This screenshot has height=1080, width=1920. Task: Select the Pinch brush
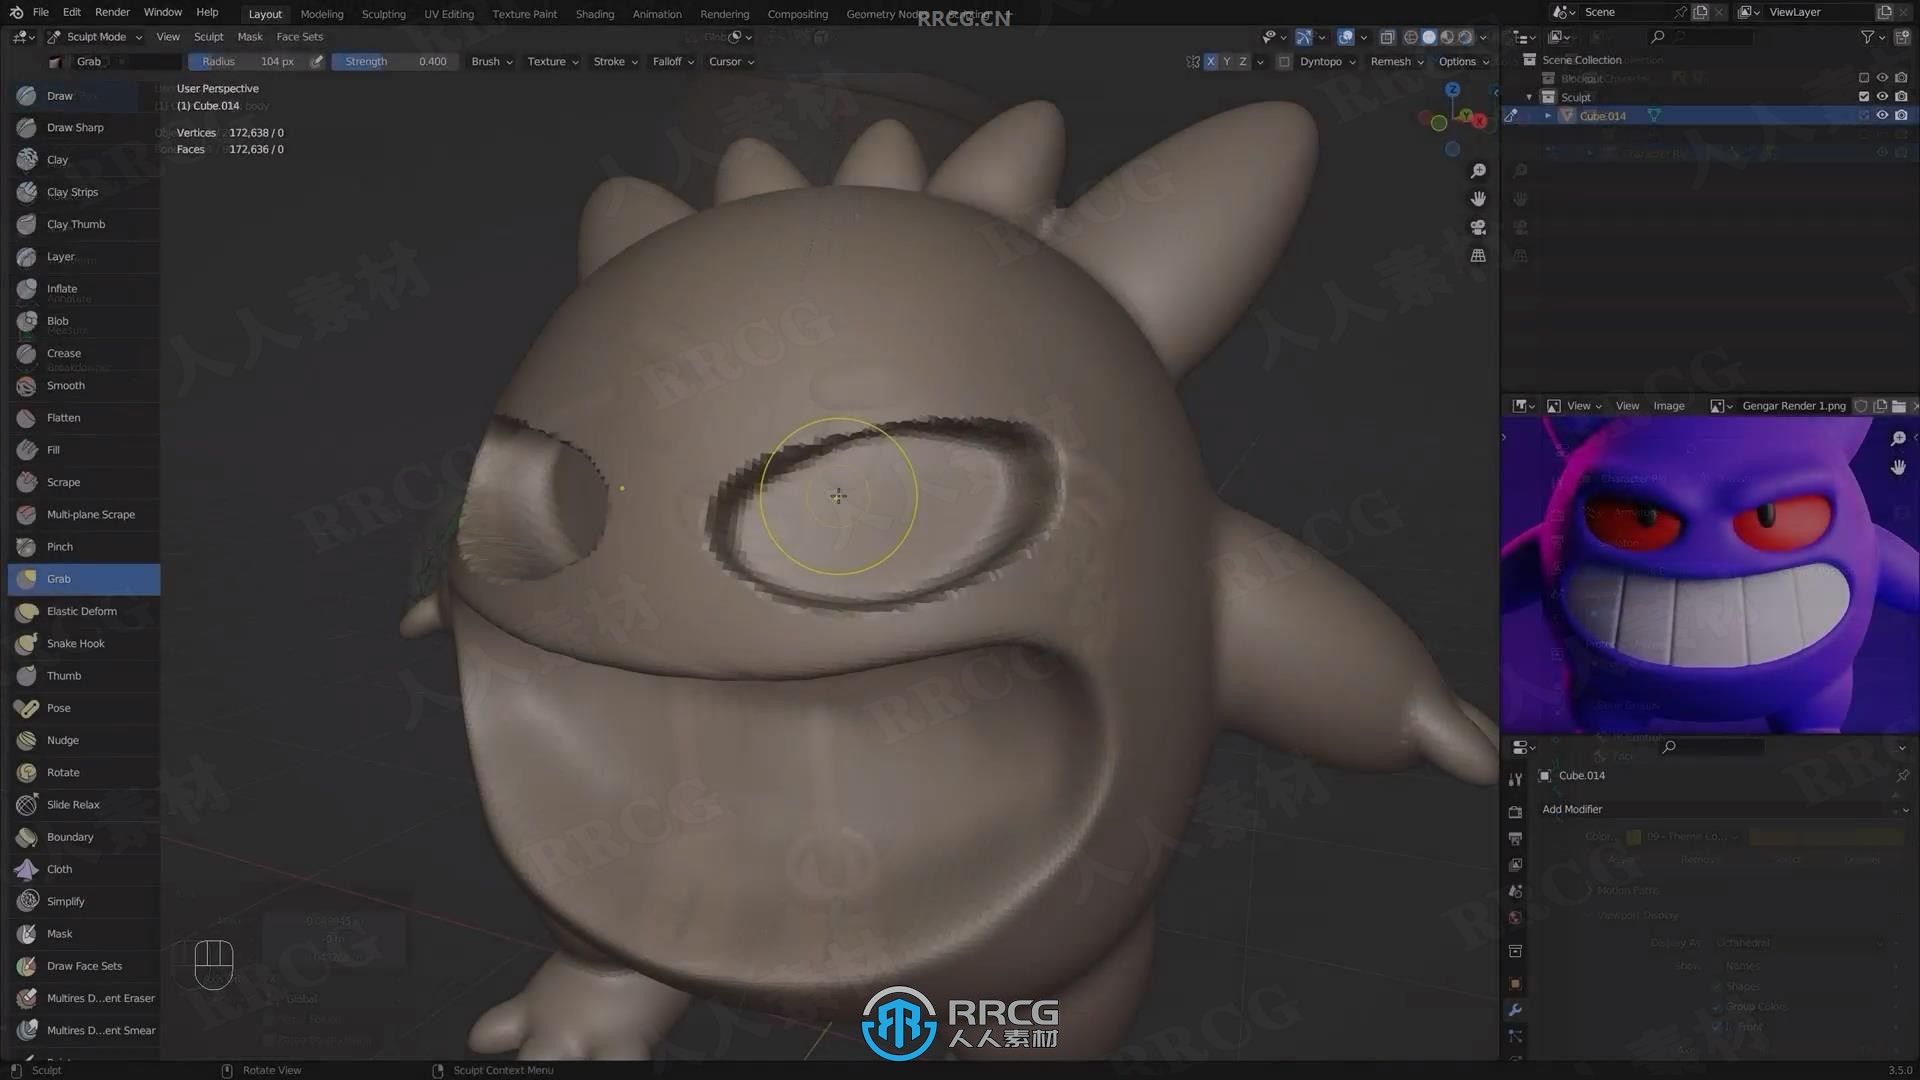[84, 547]
